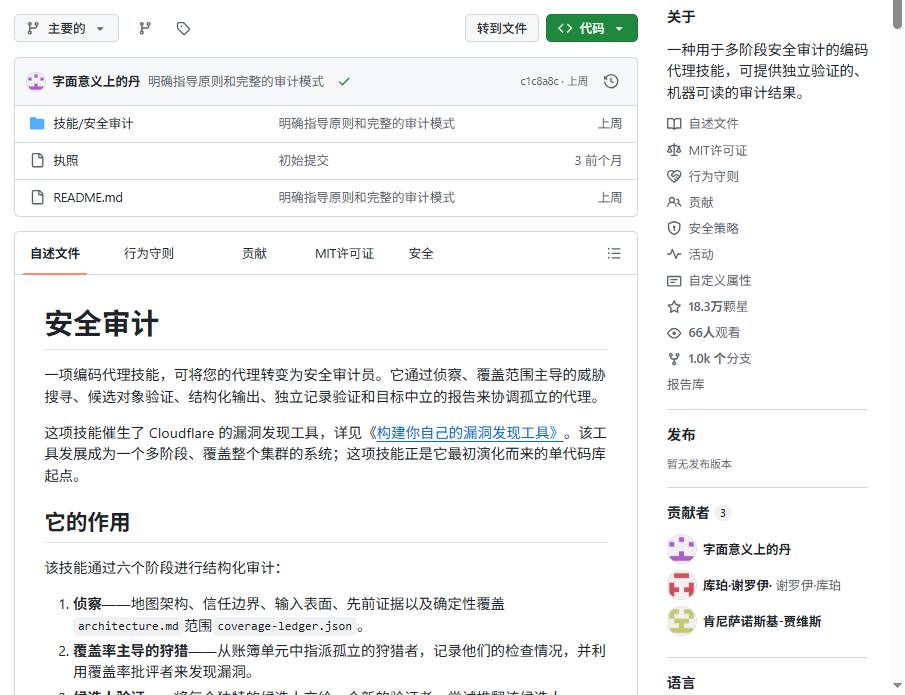Click the star icon beside 18.3万颗星
Image resolution: width=905 pixels, height=695 pixels.
[674, 307]
